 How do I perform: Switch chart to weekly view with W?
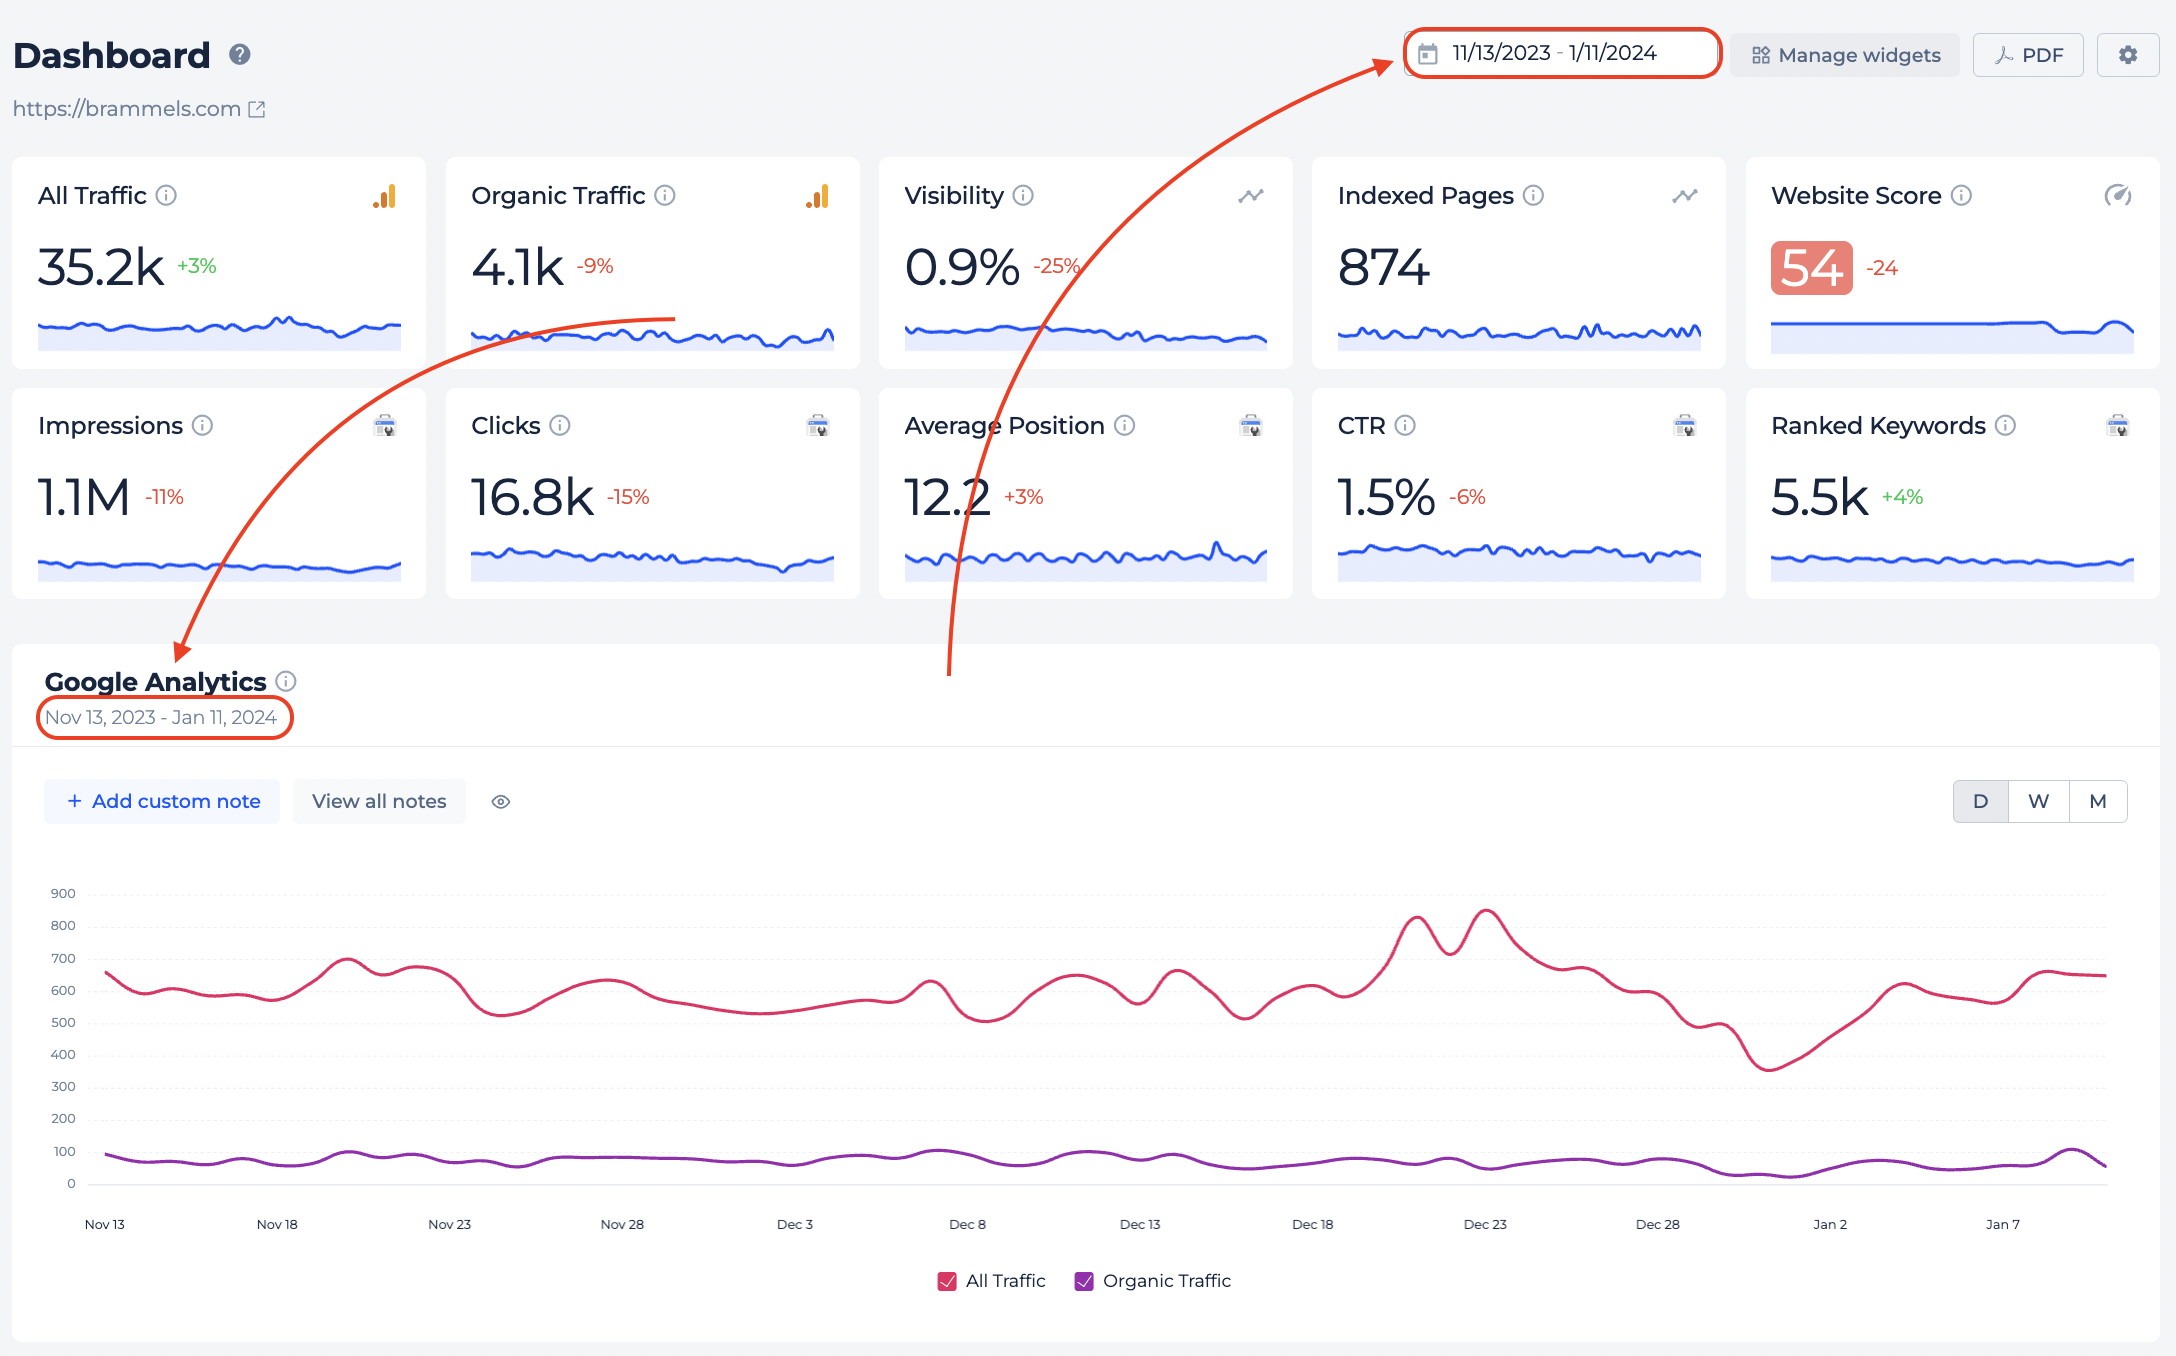click(2039, 801)
